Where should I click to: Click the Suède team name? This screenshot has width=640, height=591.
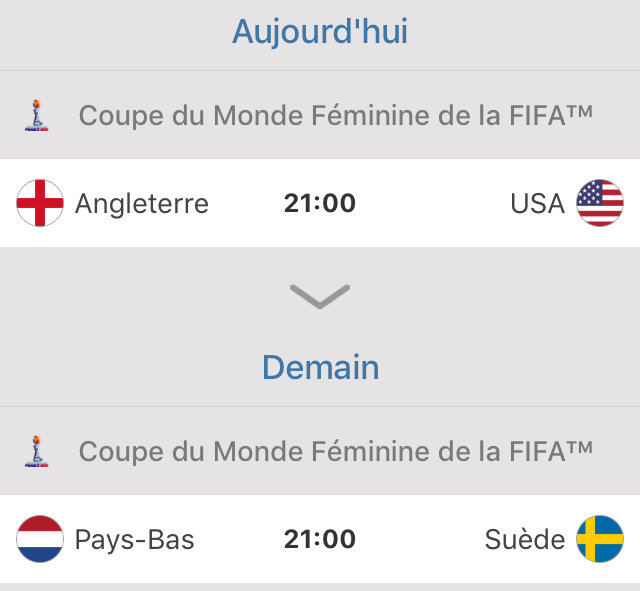pyautogui.click(x=524, y=540)
